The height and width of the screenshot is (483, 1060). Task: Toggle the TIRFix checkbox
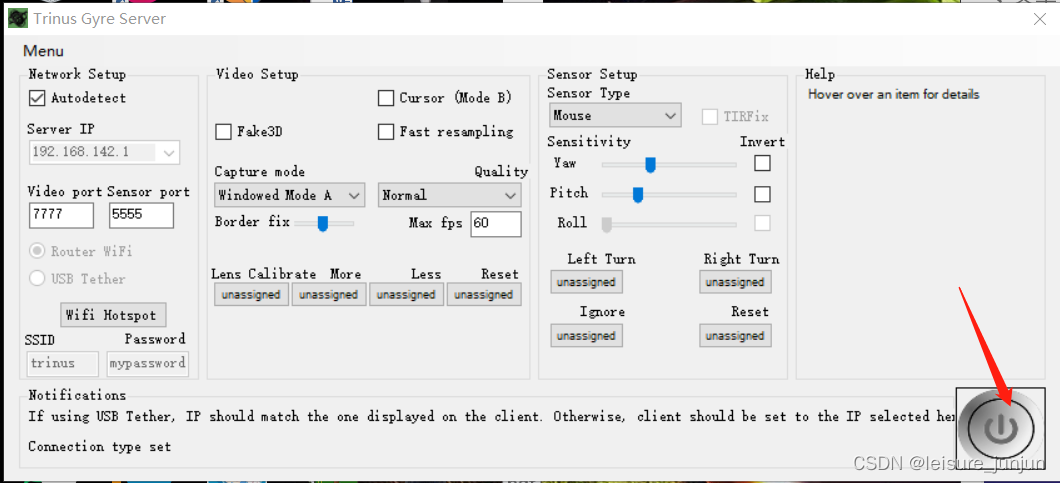coord(710,116)
